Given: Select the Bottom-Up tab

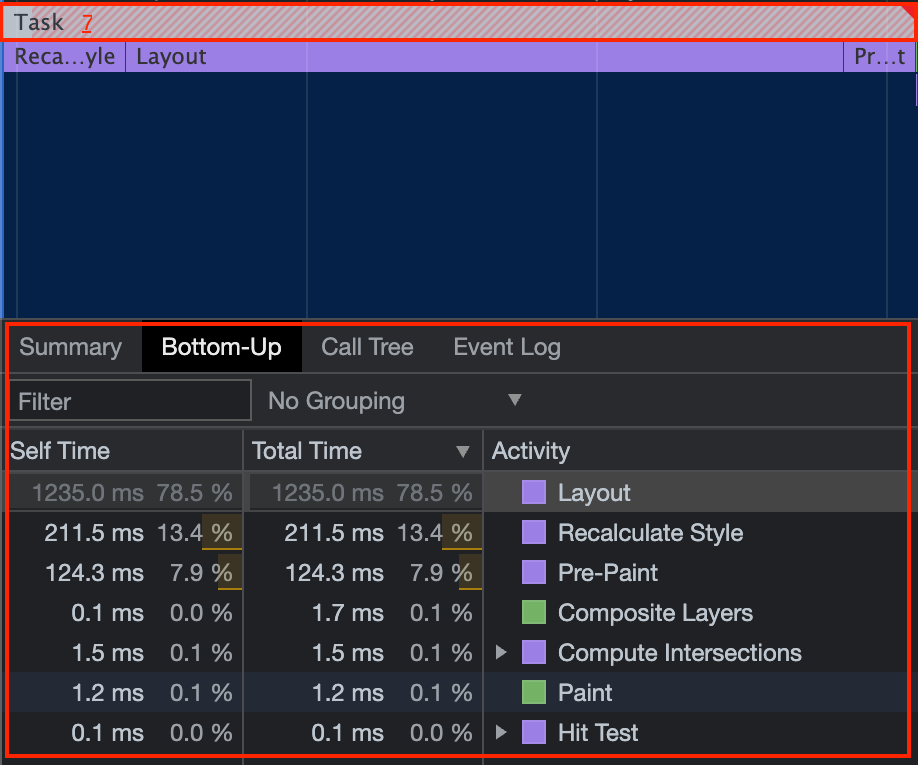Looking at the screenshot, I should (220, 348).
